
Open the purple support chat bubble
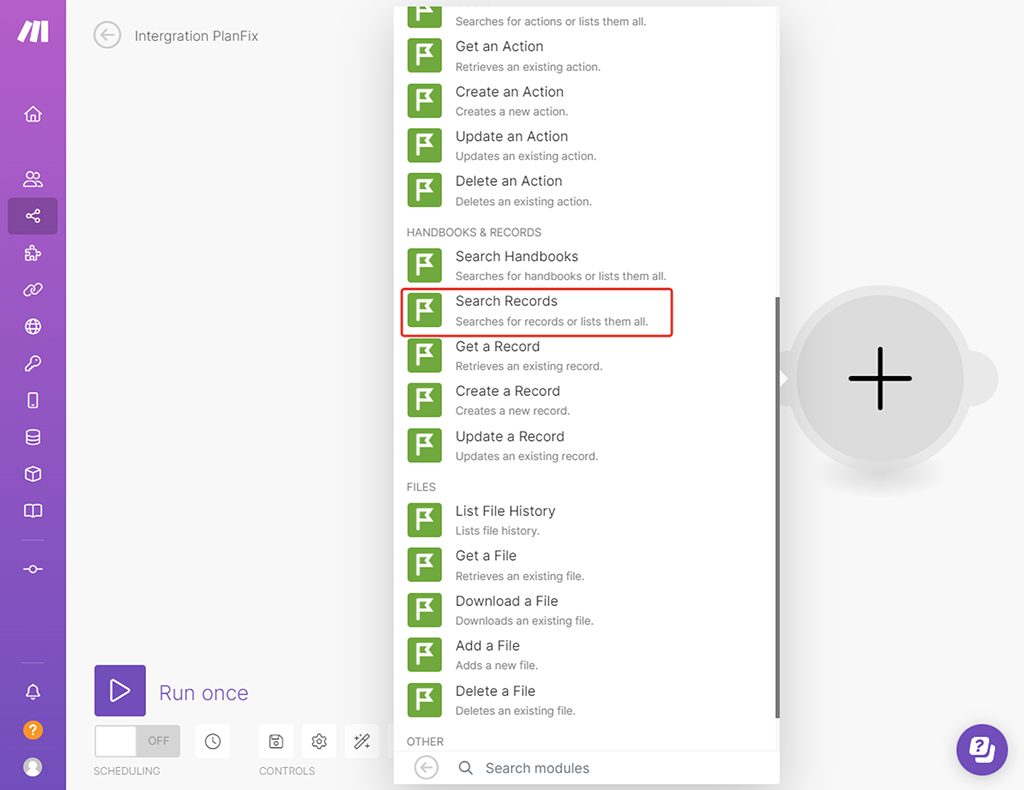coord(982,750)
